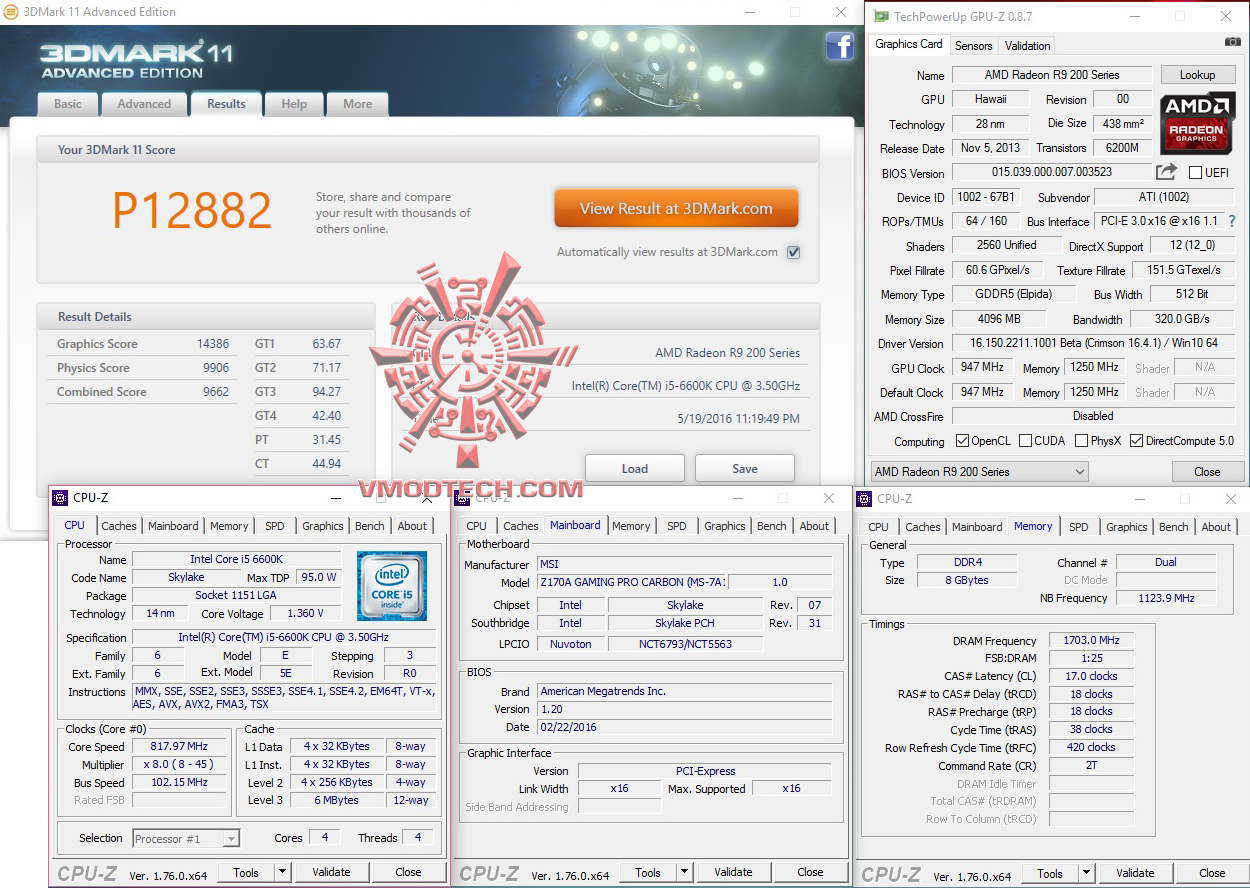Click Memory Size 4096 MB field
The image size is (1250, 888).
[x=999, y=319]
